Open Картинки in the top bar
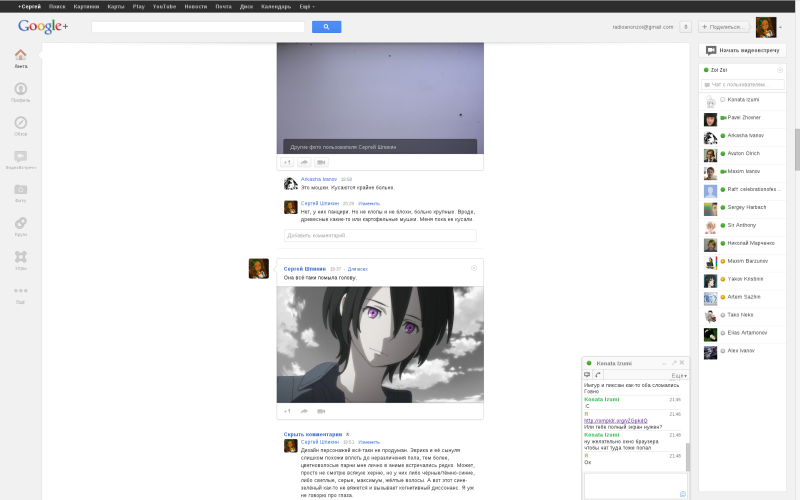 [86, 7]
